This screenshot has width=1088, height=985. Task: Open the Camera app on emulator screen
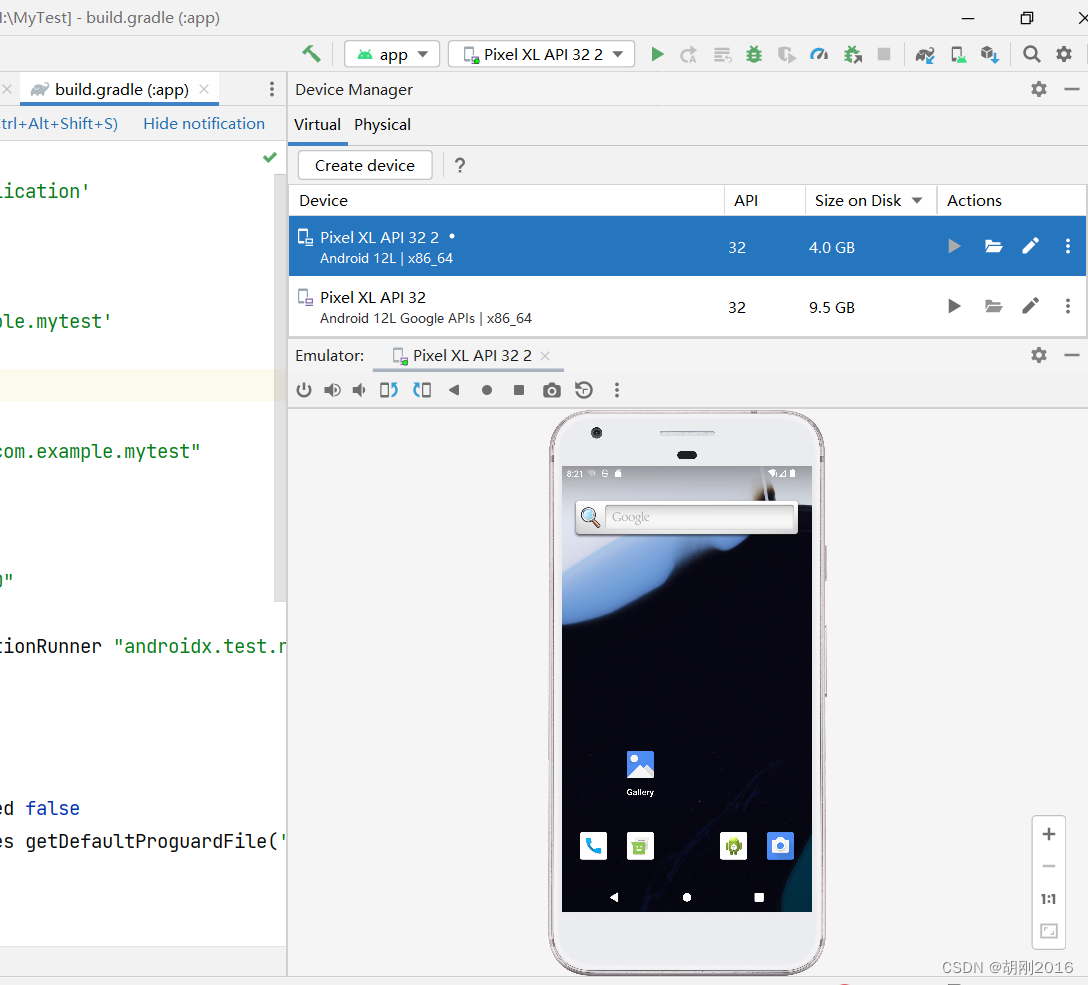coord(780,846)
